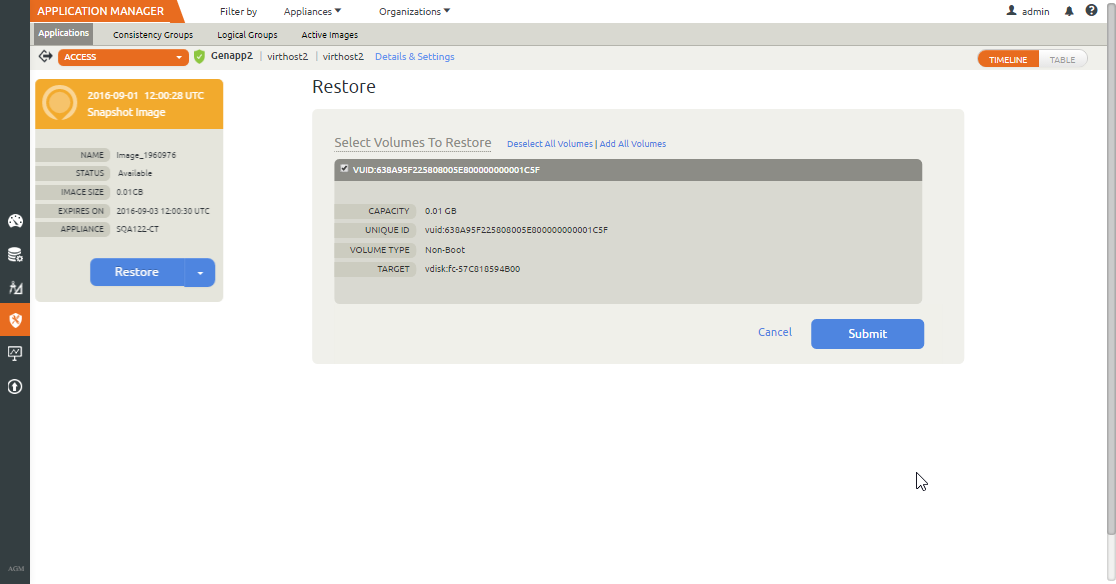Keep TIMELINE view selected

tap(1008, 58)
